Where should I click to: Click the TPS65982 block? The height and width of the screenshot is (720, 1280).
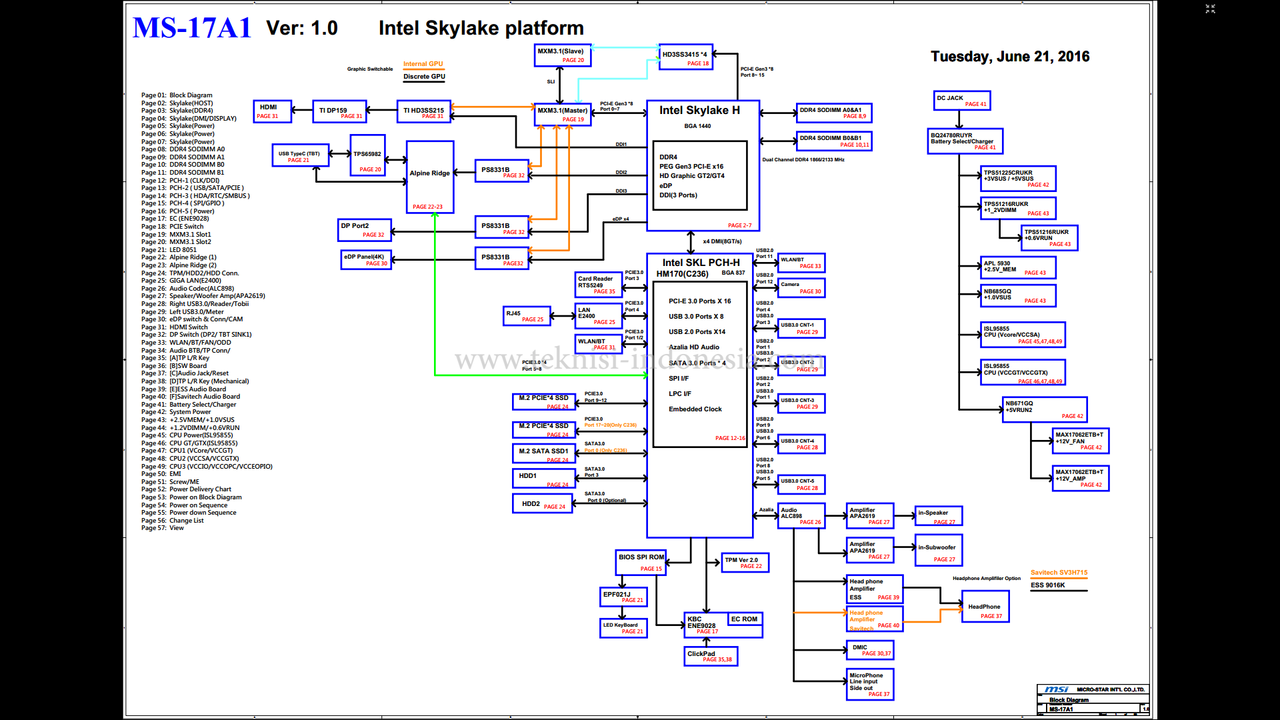tap(367, 156)
